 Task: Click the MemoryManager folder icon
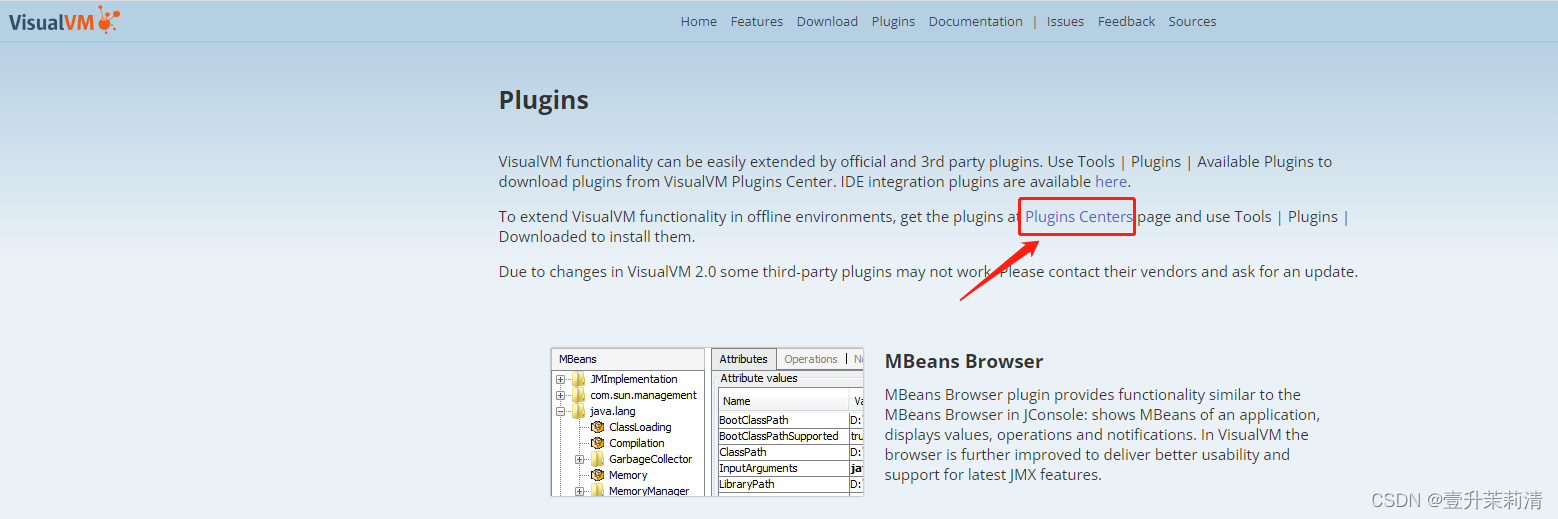coord(598,491)
